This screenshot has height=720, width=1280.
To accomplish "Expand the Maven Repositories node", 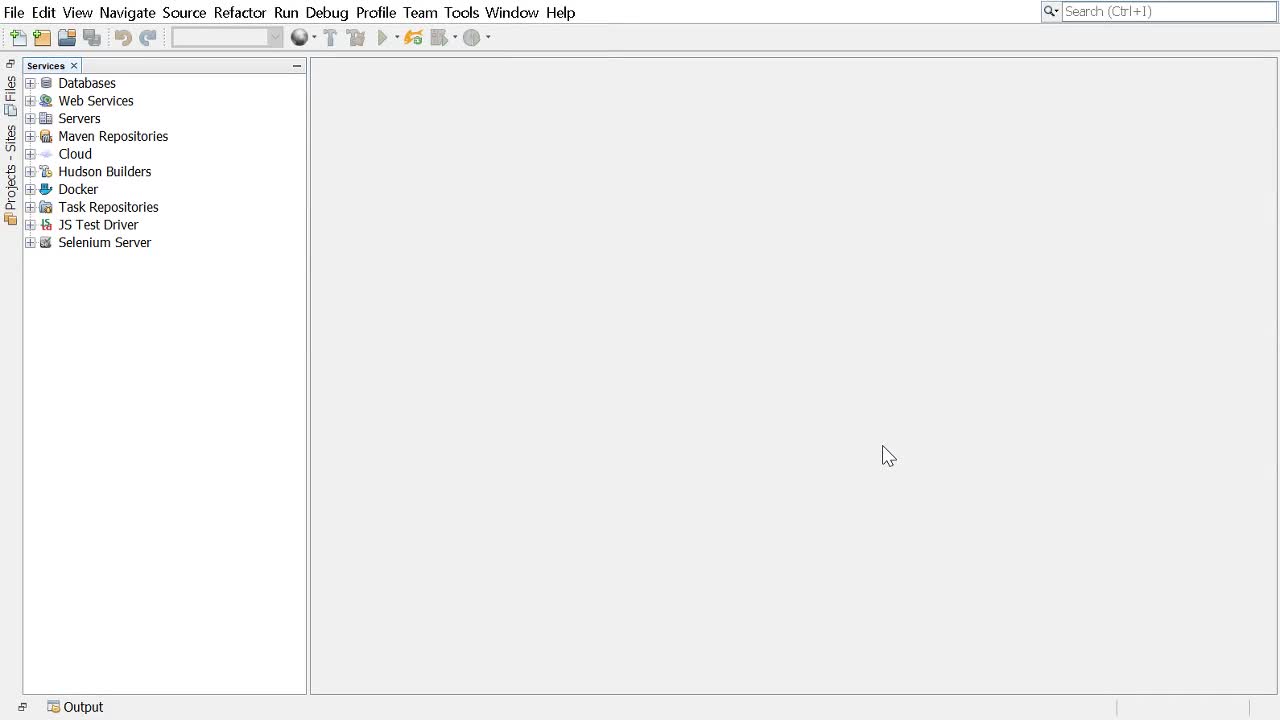I will [30, 136].
